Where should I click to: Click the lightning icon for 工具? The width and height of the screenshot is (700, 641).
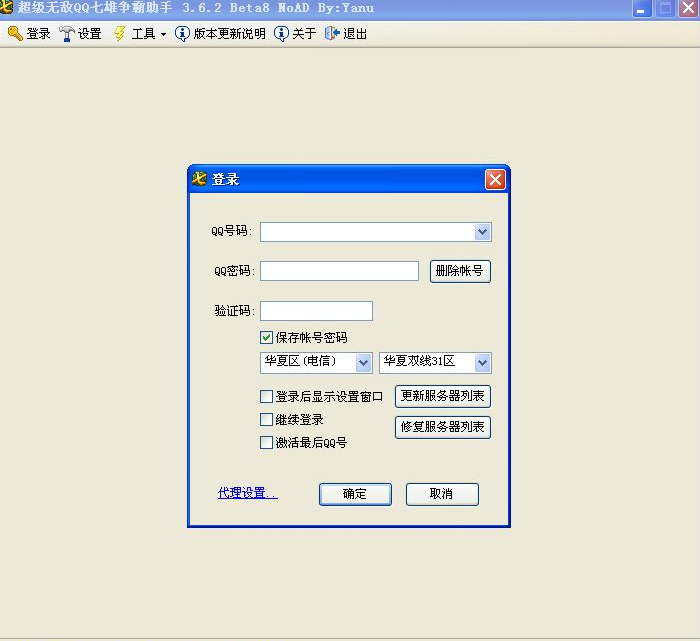click(120, 33)
